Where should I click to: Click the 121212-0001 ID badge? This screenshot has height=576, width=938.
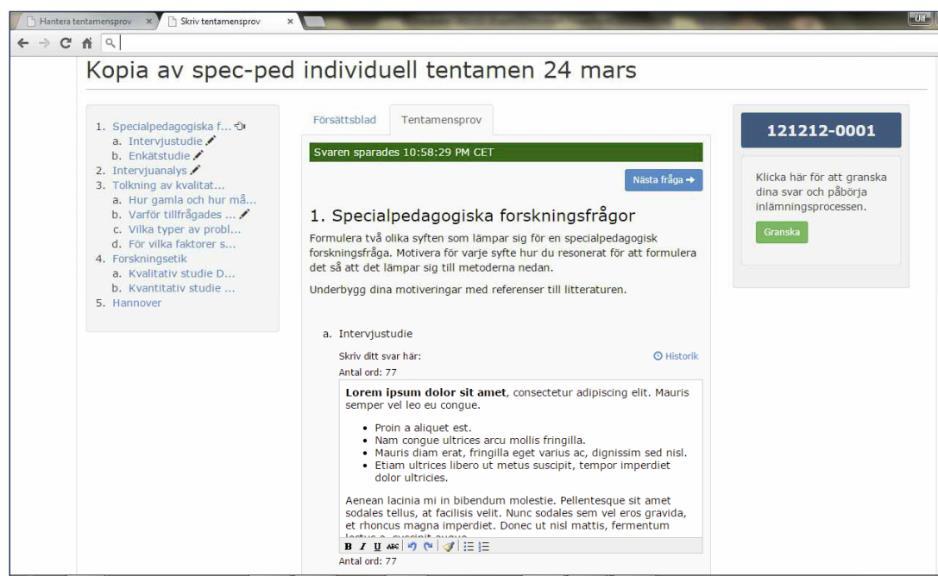pos(821,130)
